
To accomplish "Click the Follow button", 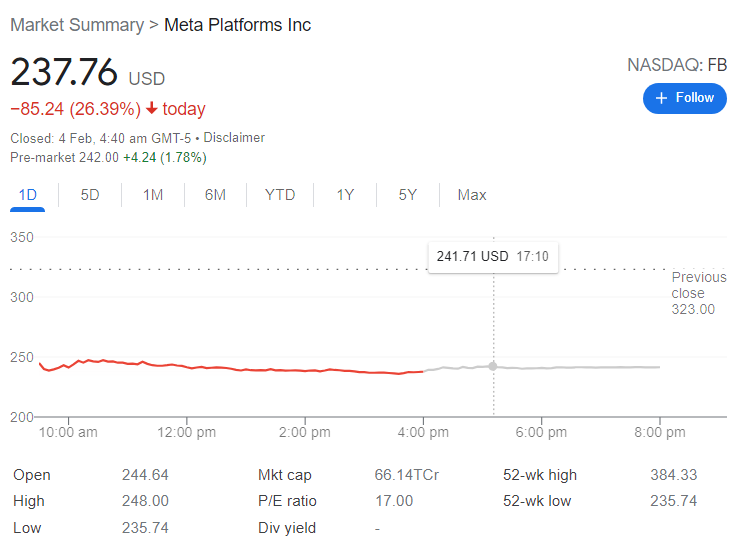I will pos(684,98).
